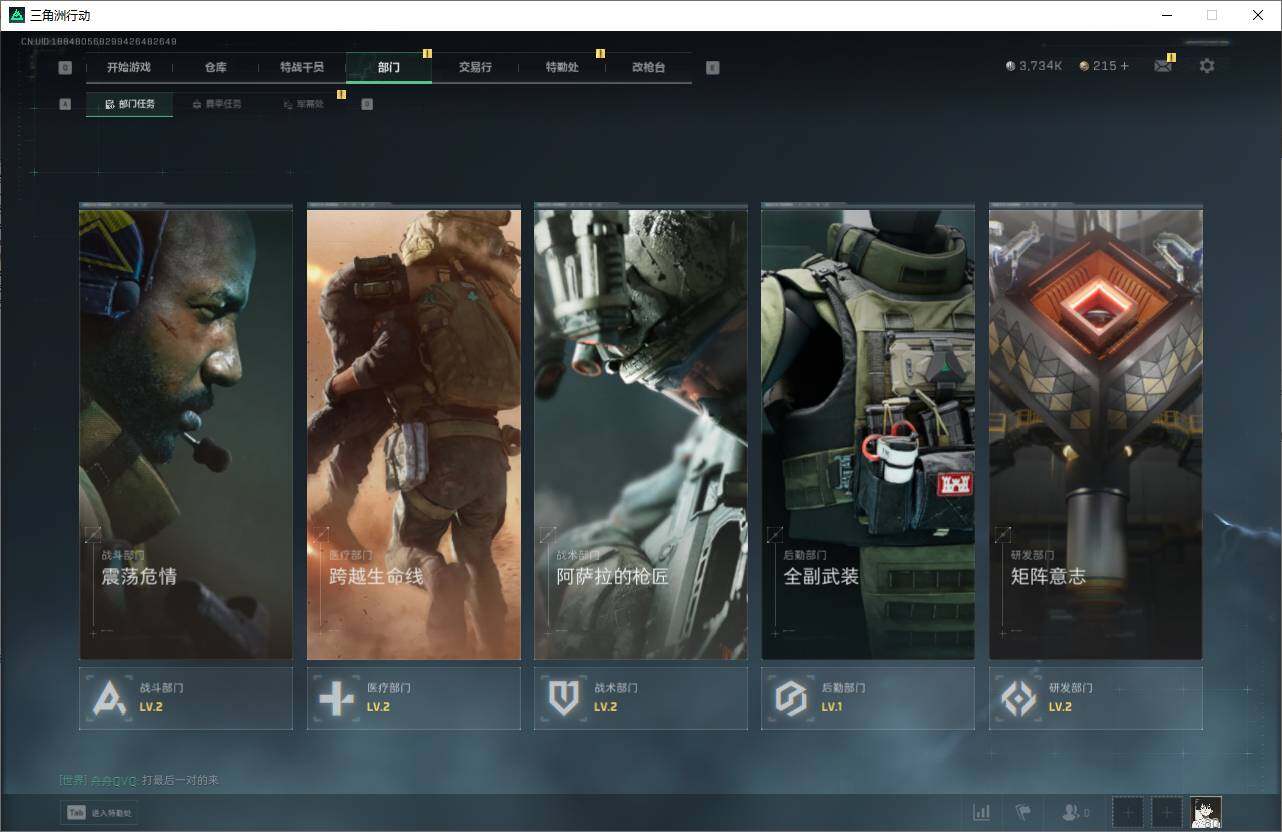Click the 医疗部门 cross icon
The width and height of the screenshot is (1282, 832).
pyautogui.click(x=336, y=698)
